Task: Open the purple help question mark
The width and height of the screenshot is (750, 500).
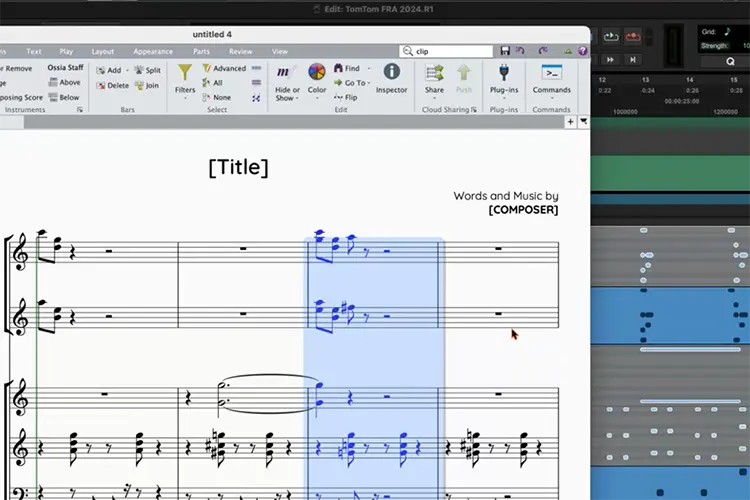Action: (x=583, y=51)
